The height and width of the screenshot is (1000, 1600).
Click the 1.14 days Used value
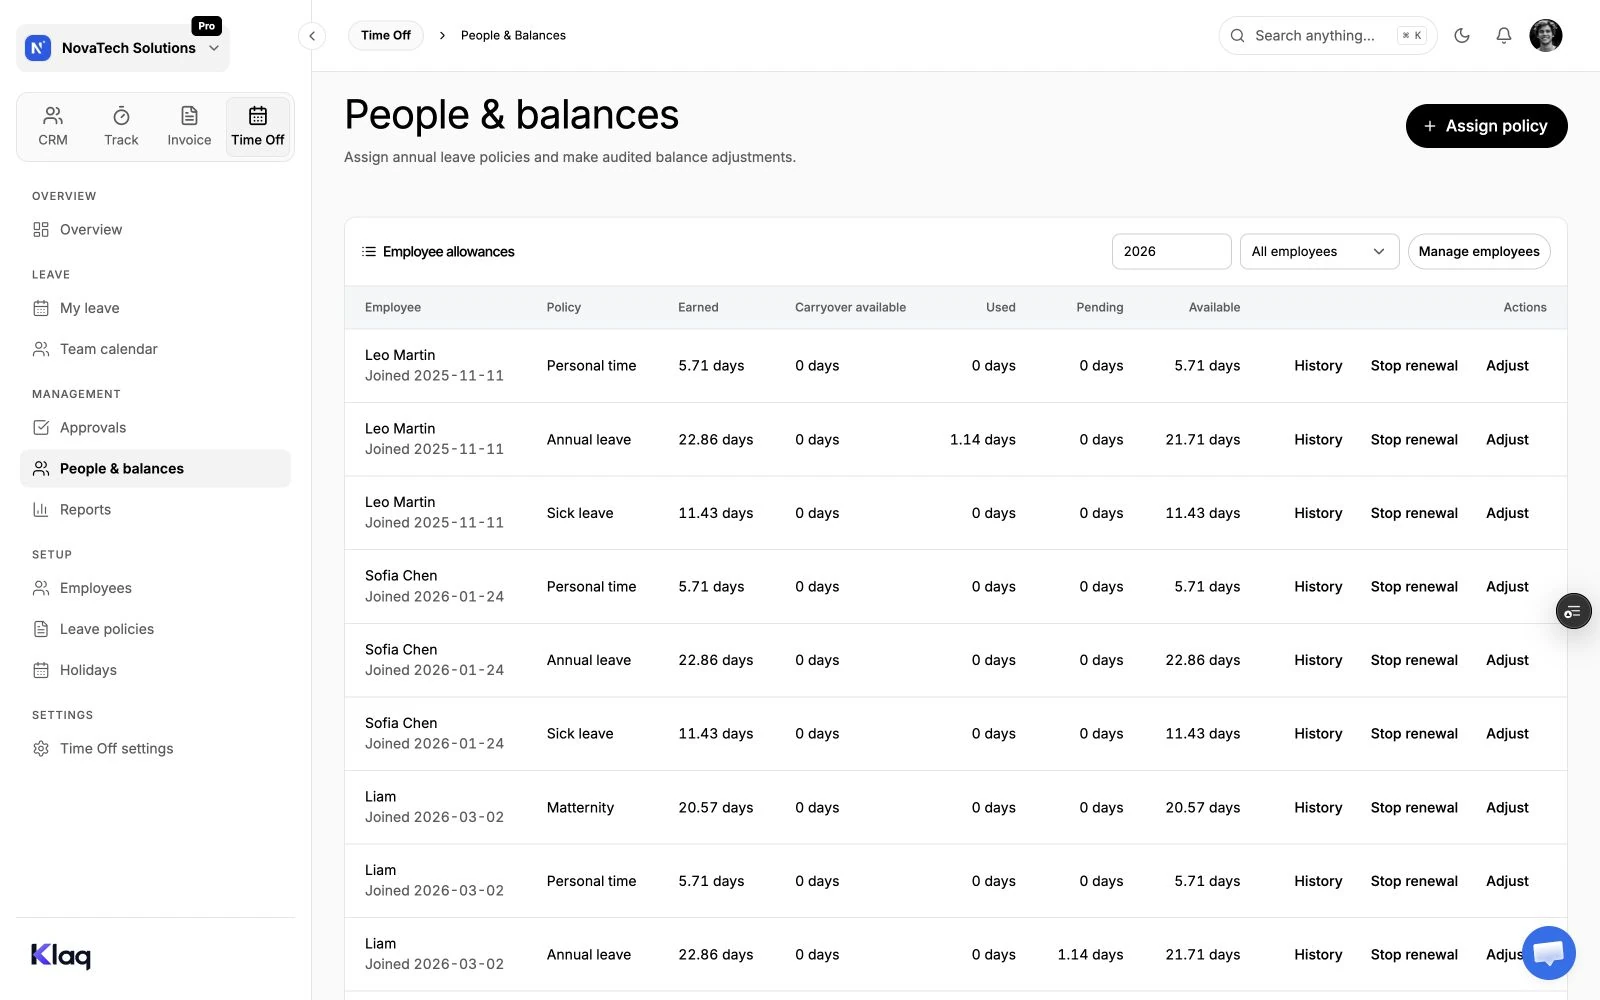point(982,440)
